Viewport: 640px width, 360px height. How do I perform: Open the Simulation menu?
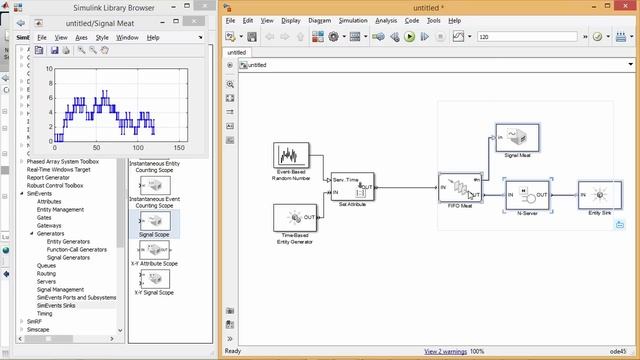(353, 20)
